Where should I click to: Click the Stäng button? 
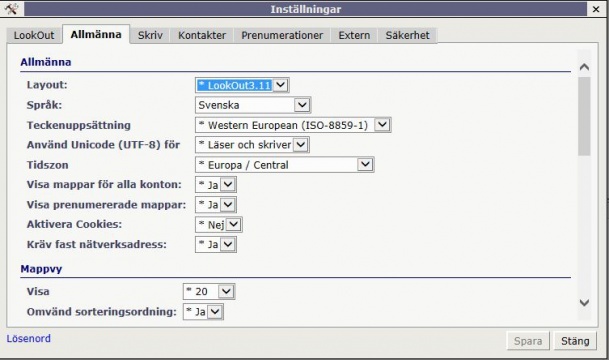[x=575, y=341]
